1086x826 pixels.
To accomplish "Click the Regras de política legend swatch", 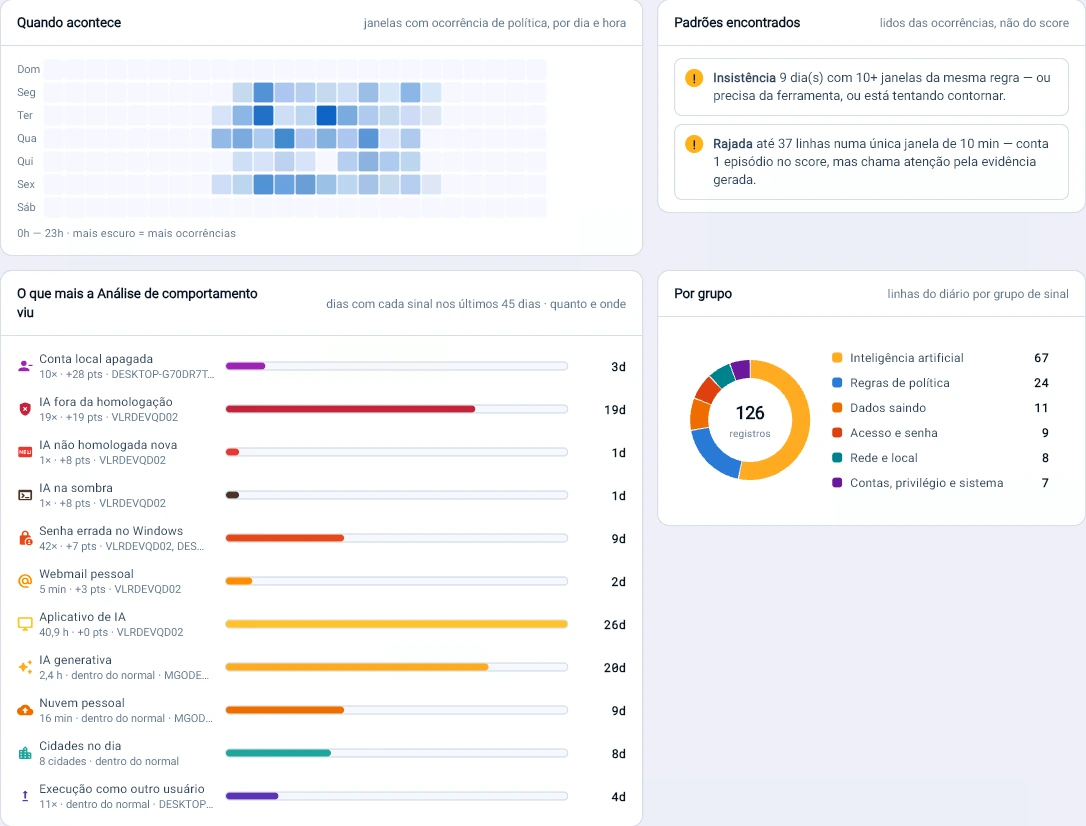I will [x=837, y=383].
